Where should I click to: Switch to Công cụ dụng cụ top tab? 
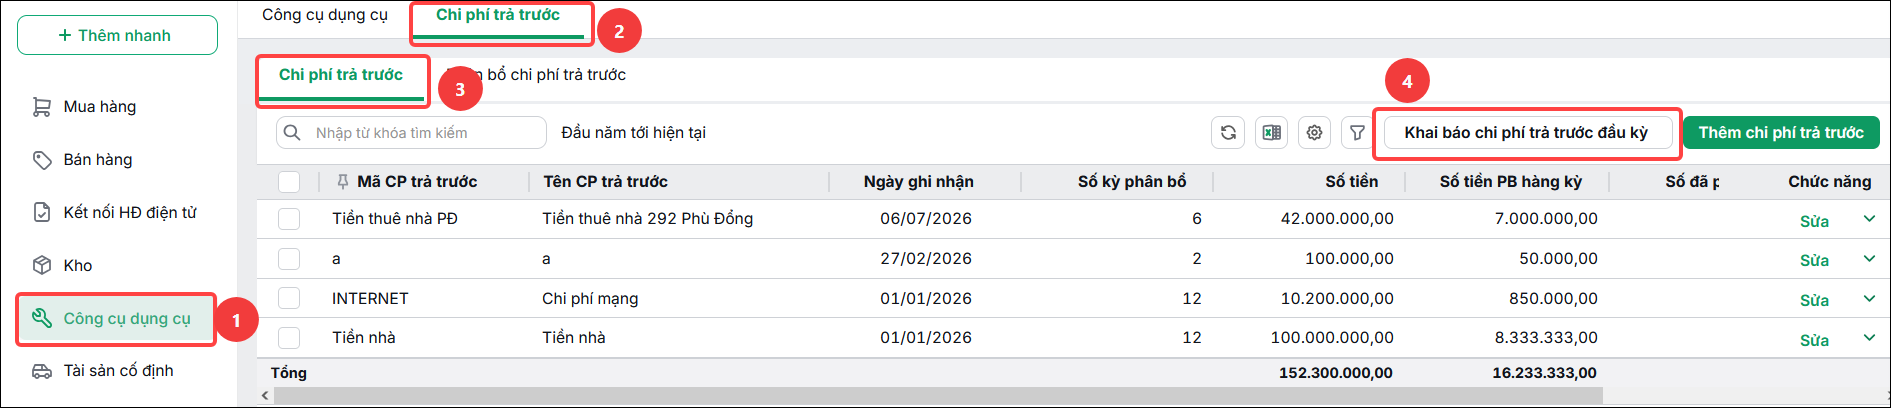tap(325, 15)
